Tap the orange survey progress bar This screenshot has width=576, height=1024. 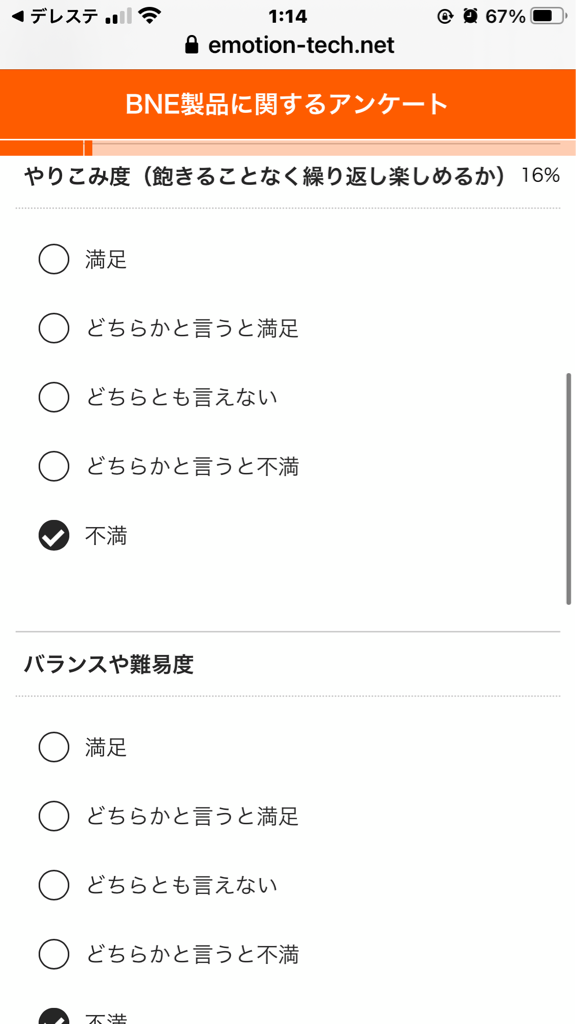pos(288,148)
